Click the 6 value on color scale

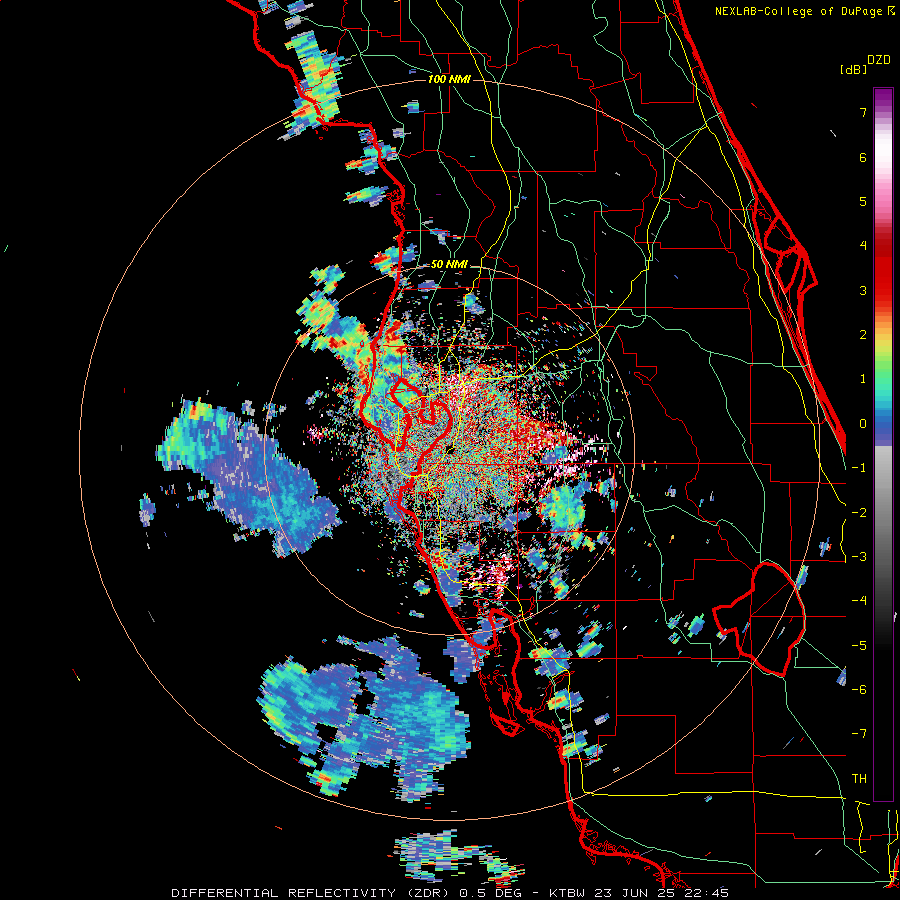pos(863,157)
